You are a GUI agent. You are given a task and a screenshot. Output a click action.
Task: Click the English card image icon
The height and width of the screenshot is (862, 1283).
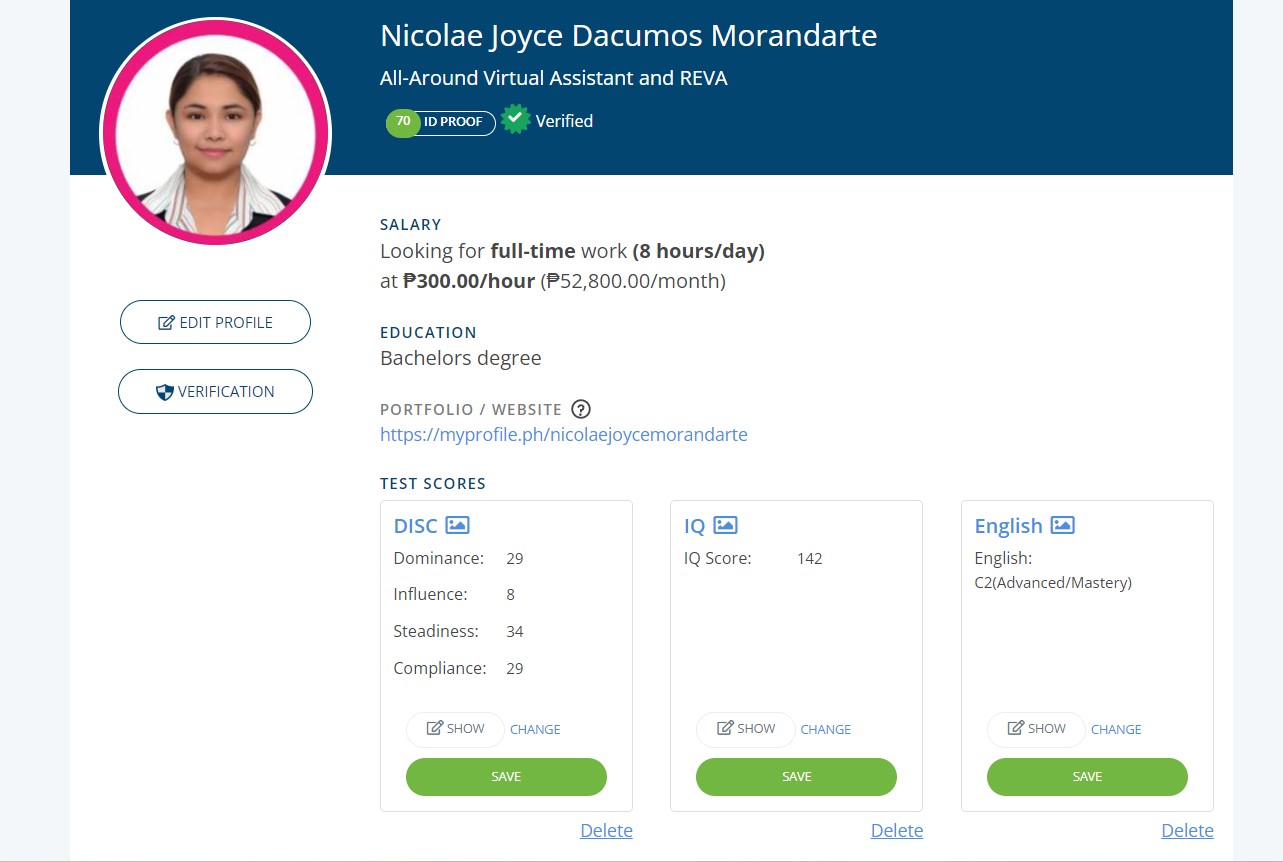pyautogui.click(x=1062, y=525)
